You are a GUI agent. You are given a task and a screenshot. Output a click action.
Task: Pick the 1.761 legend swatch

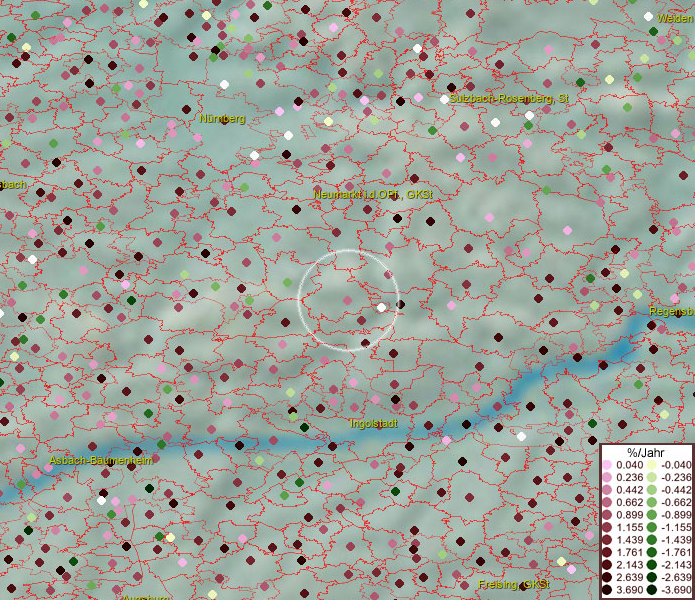tap(607, 553)
